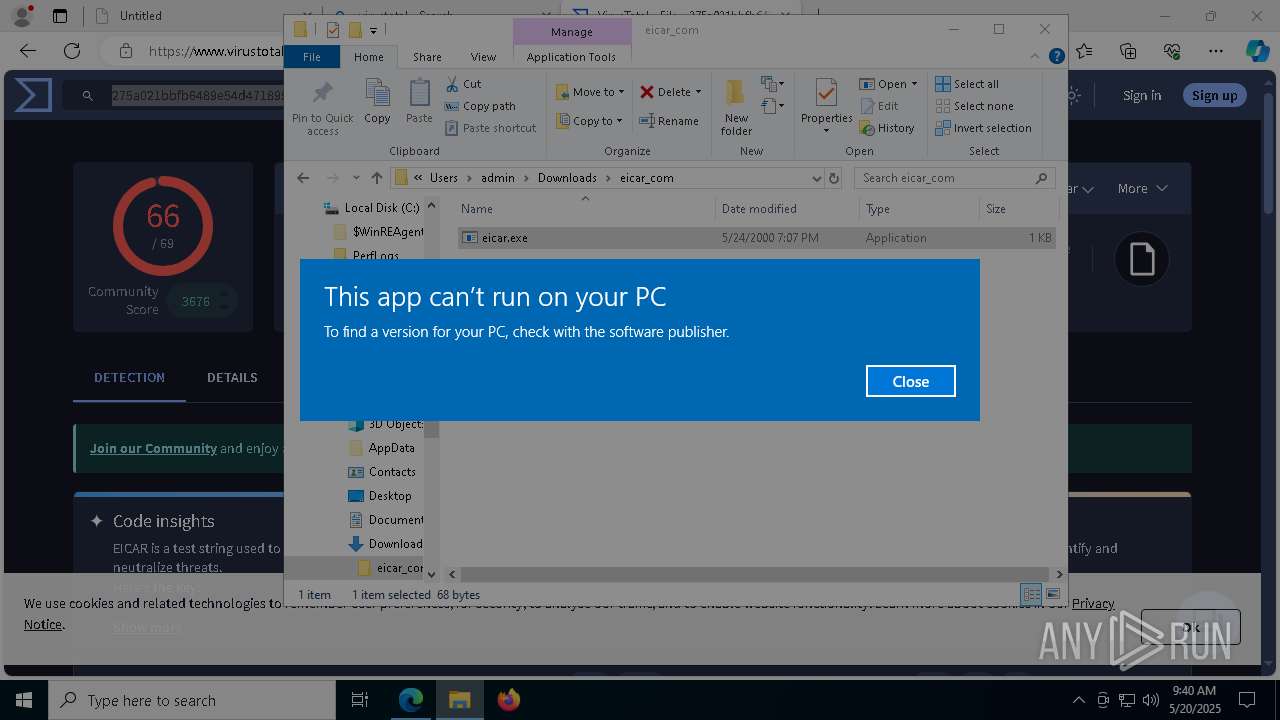Open the Move to dropdown
The width and height of the screenshot is (1280, 720).
(x=590, y=92)
